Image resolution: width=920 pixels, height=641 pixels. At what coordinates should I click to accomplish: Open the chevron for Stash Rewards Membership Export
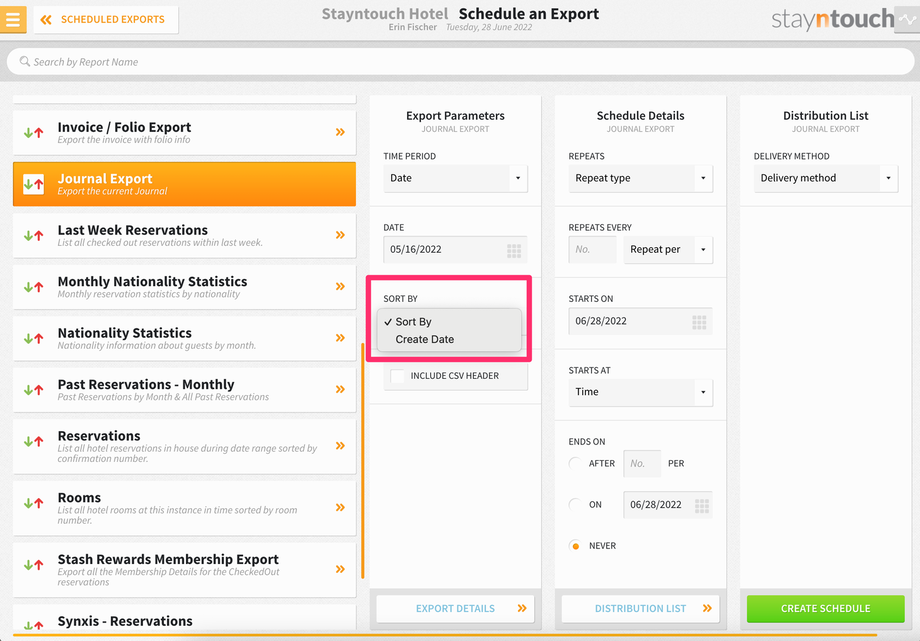click(x=340, y=569)
